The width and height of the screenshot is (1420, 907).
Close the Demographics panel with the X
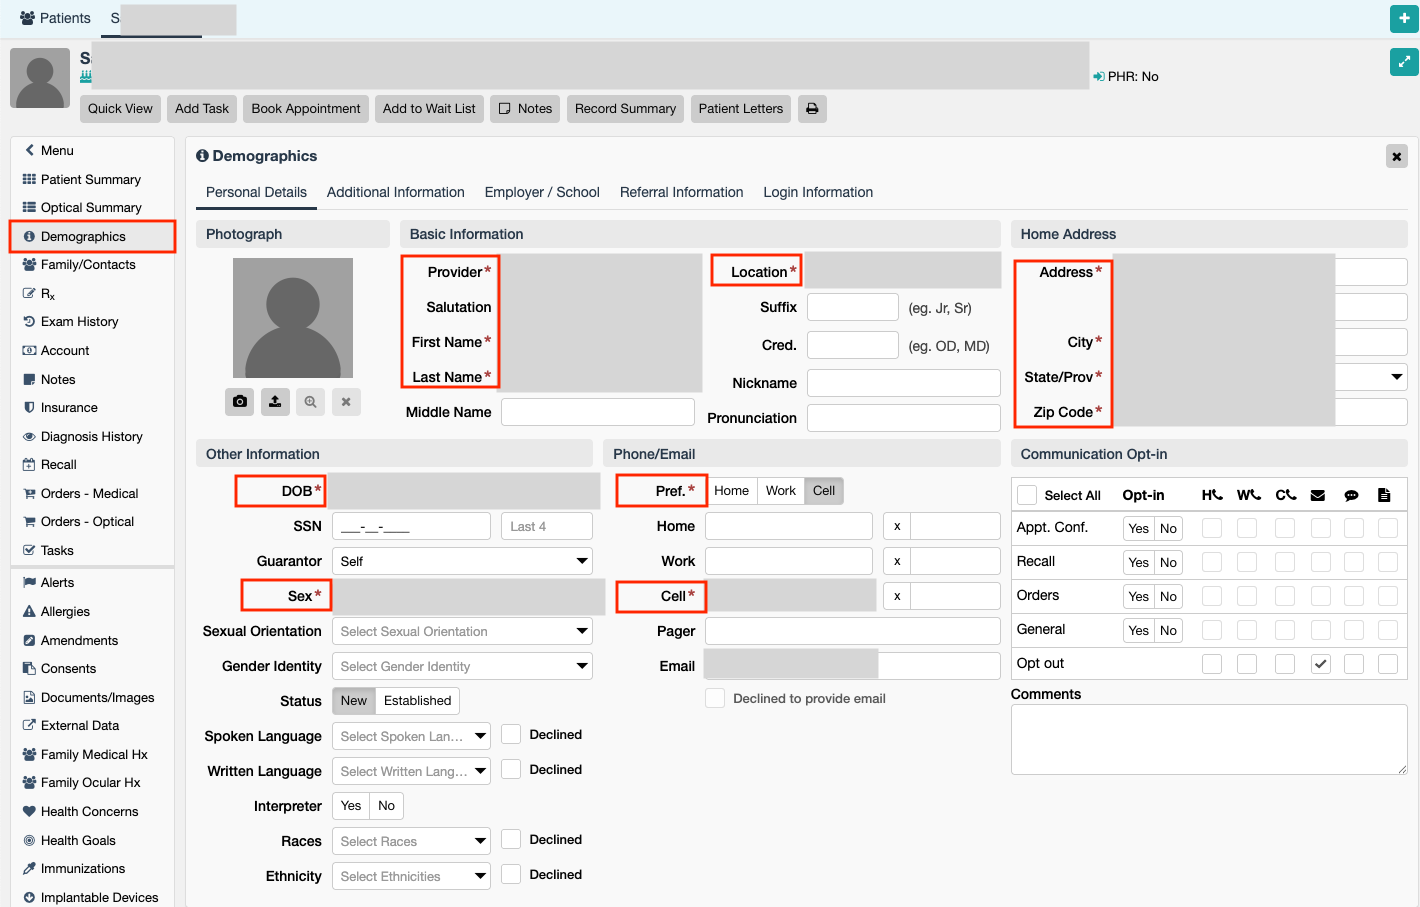(1397, 156)
